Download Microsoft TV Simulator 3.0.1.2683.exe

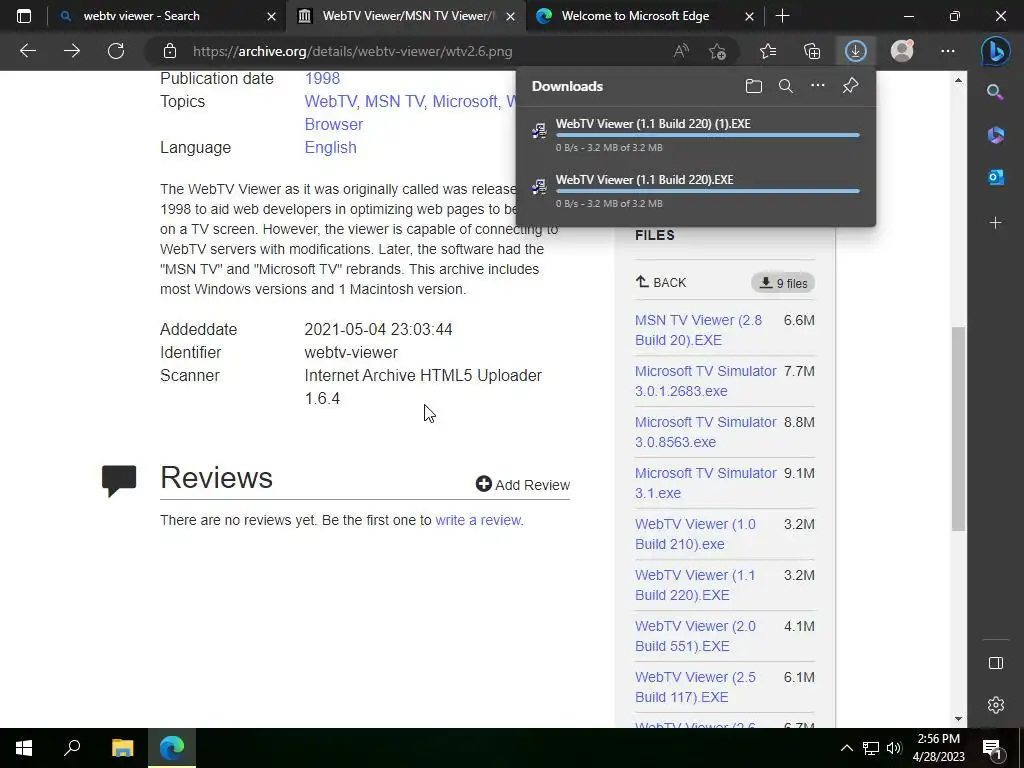pos(705,381)
